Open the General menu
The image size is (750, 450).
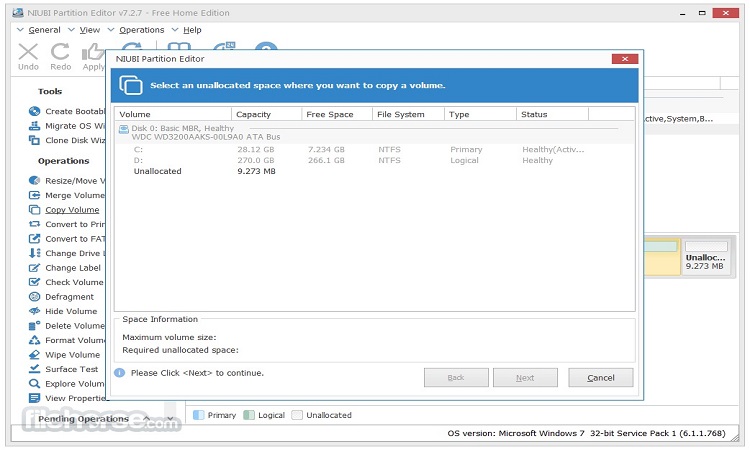(x=43, y=30)
